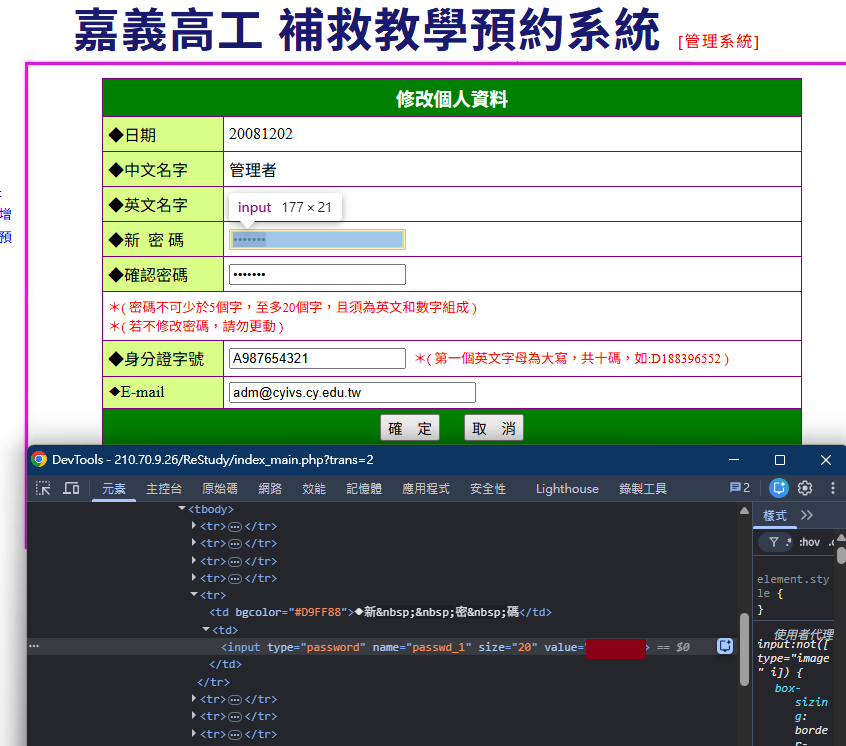Click the blue AI assistance icon in toolbar
The height and width of the screenshot is (746, 846).
pos(779,488)
